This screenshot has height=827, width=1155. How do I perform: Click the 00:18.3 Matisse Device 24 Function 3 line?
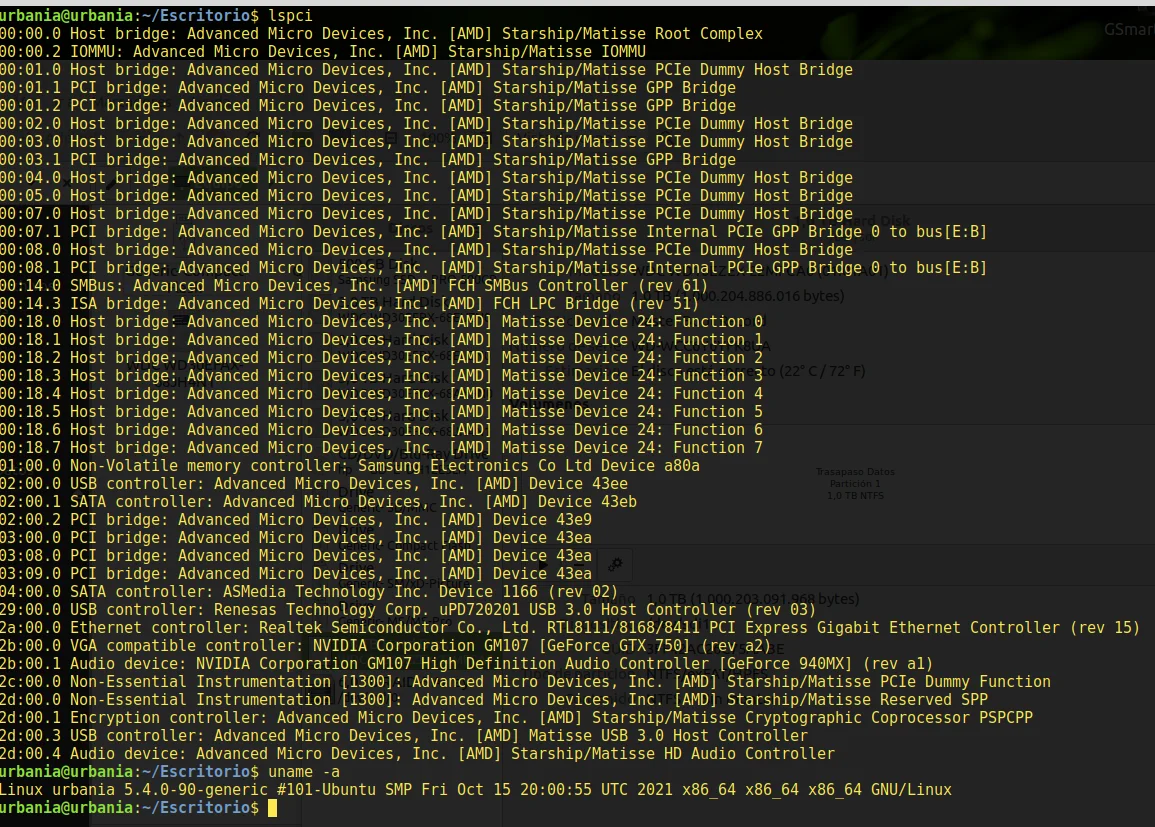click(382, 376)
